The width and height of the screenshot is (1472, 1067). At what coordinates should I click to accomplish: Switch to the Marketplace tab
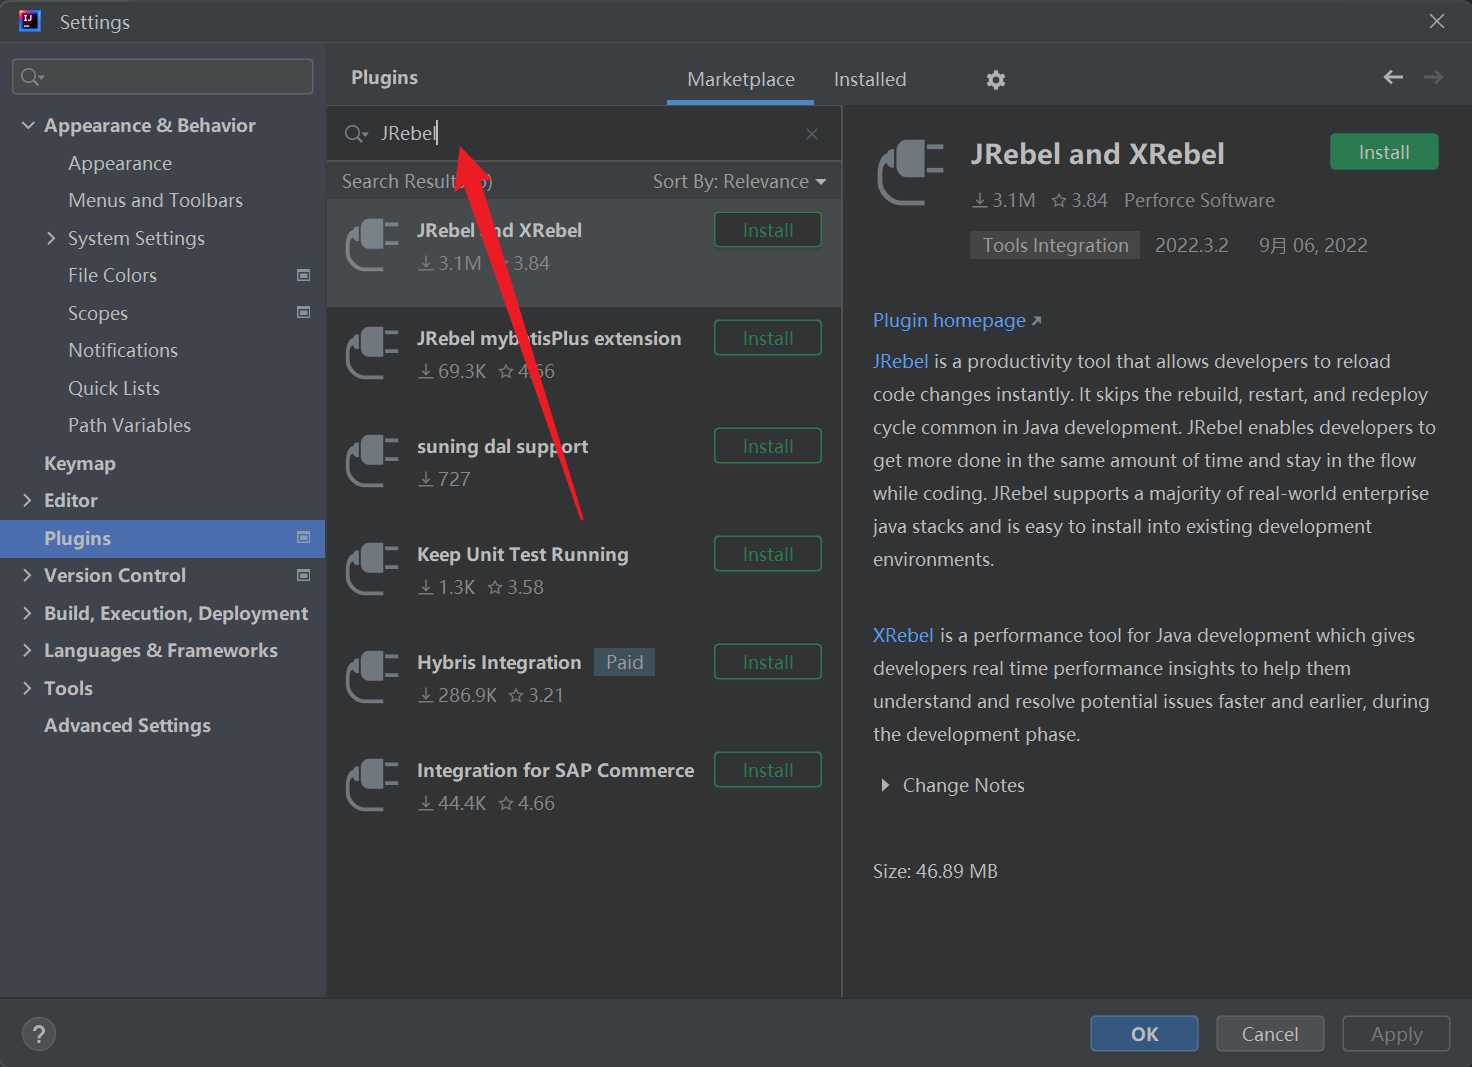point(741,79)
